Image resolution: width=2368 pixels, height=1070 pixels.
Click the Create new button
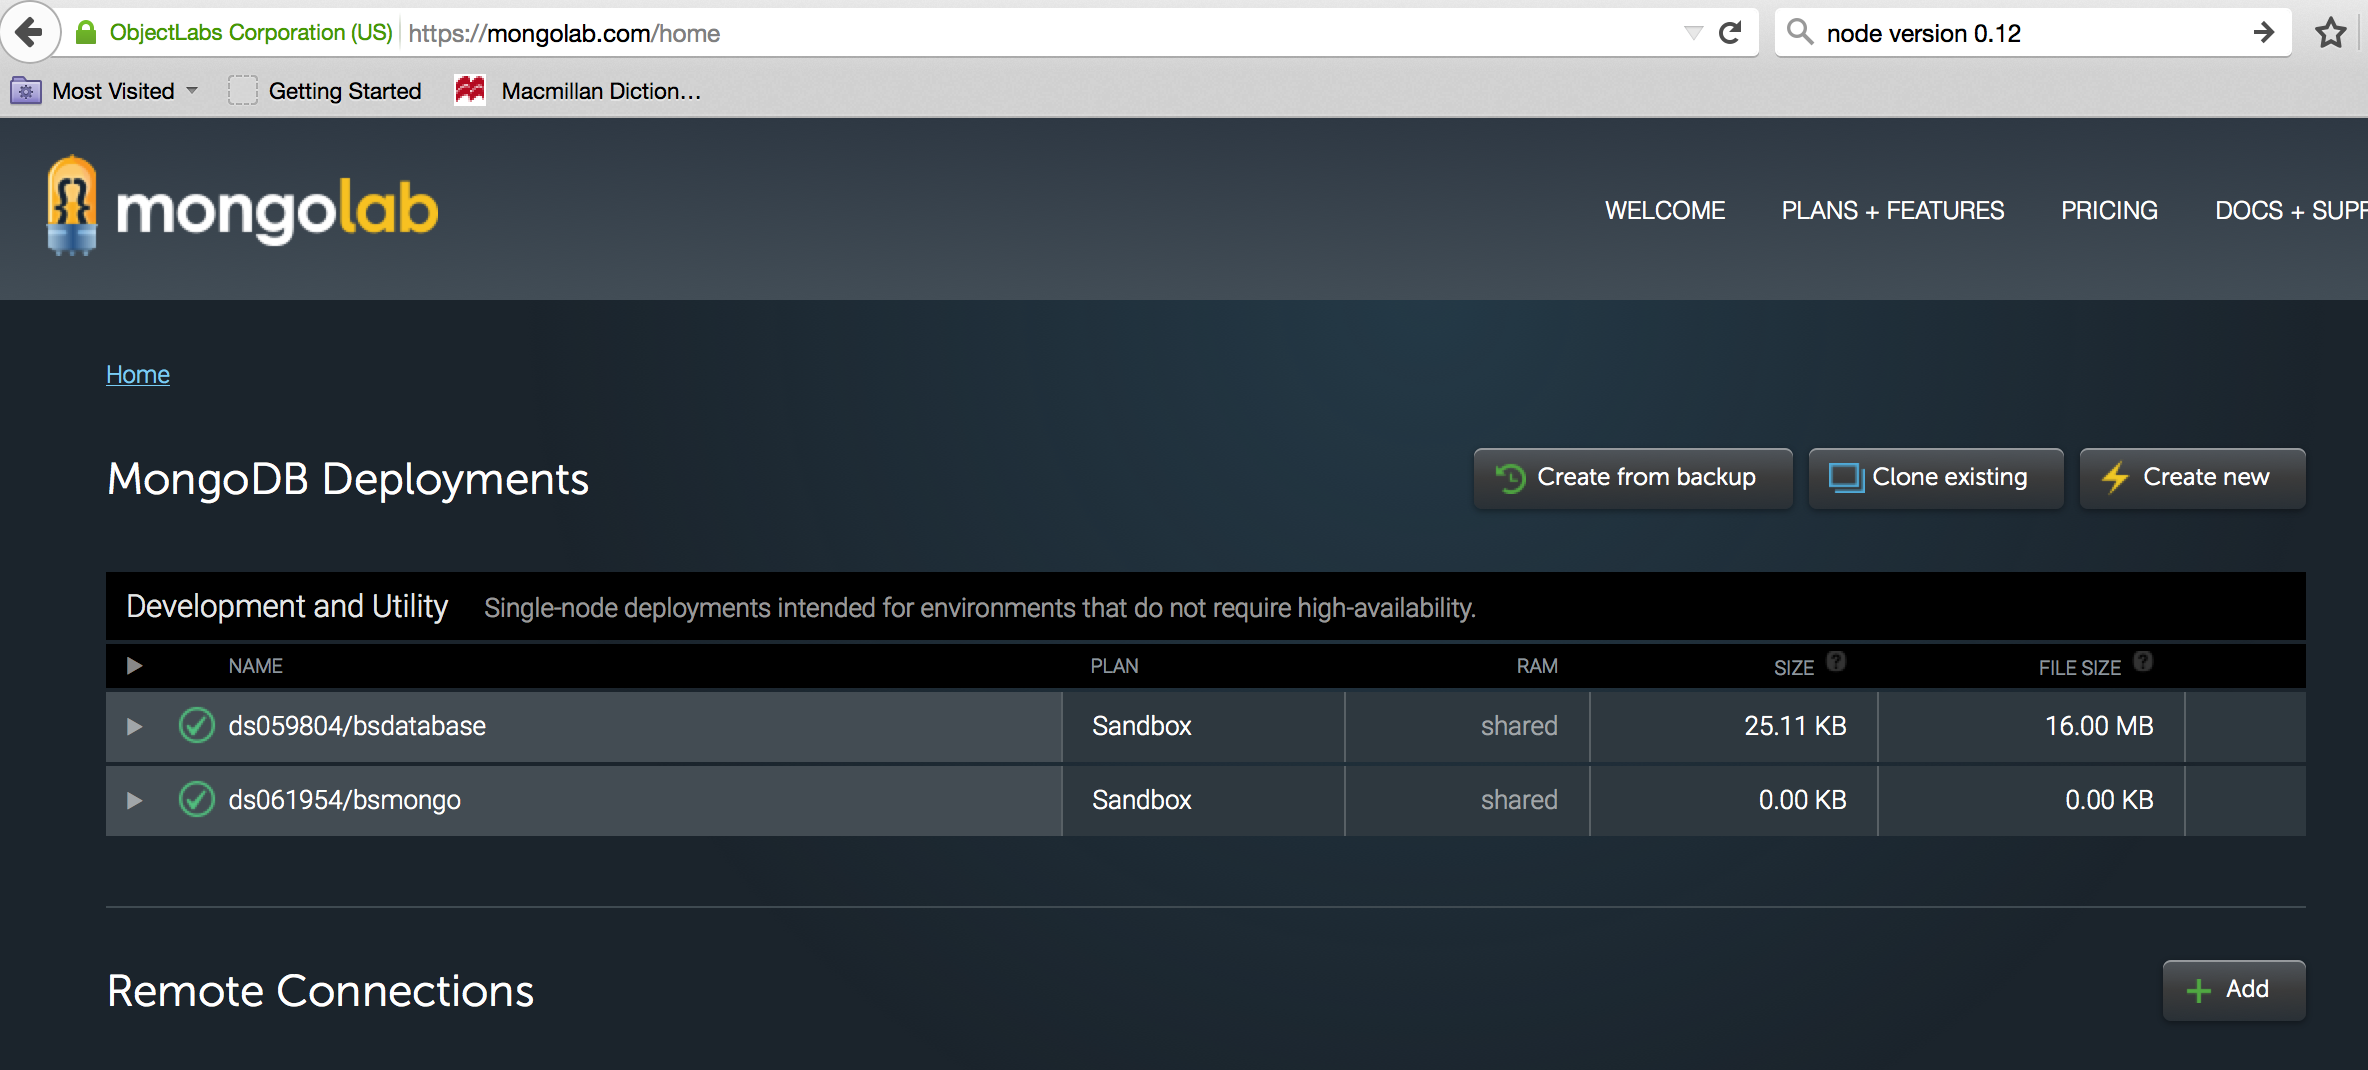pyautogui.click(x=2193, y=478)
